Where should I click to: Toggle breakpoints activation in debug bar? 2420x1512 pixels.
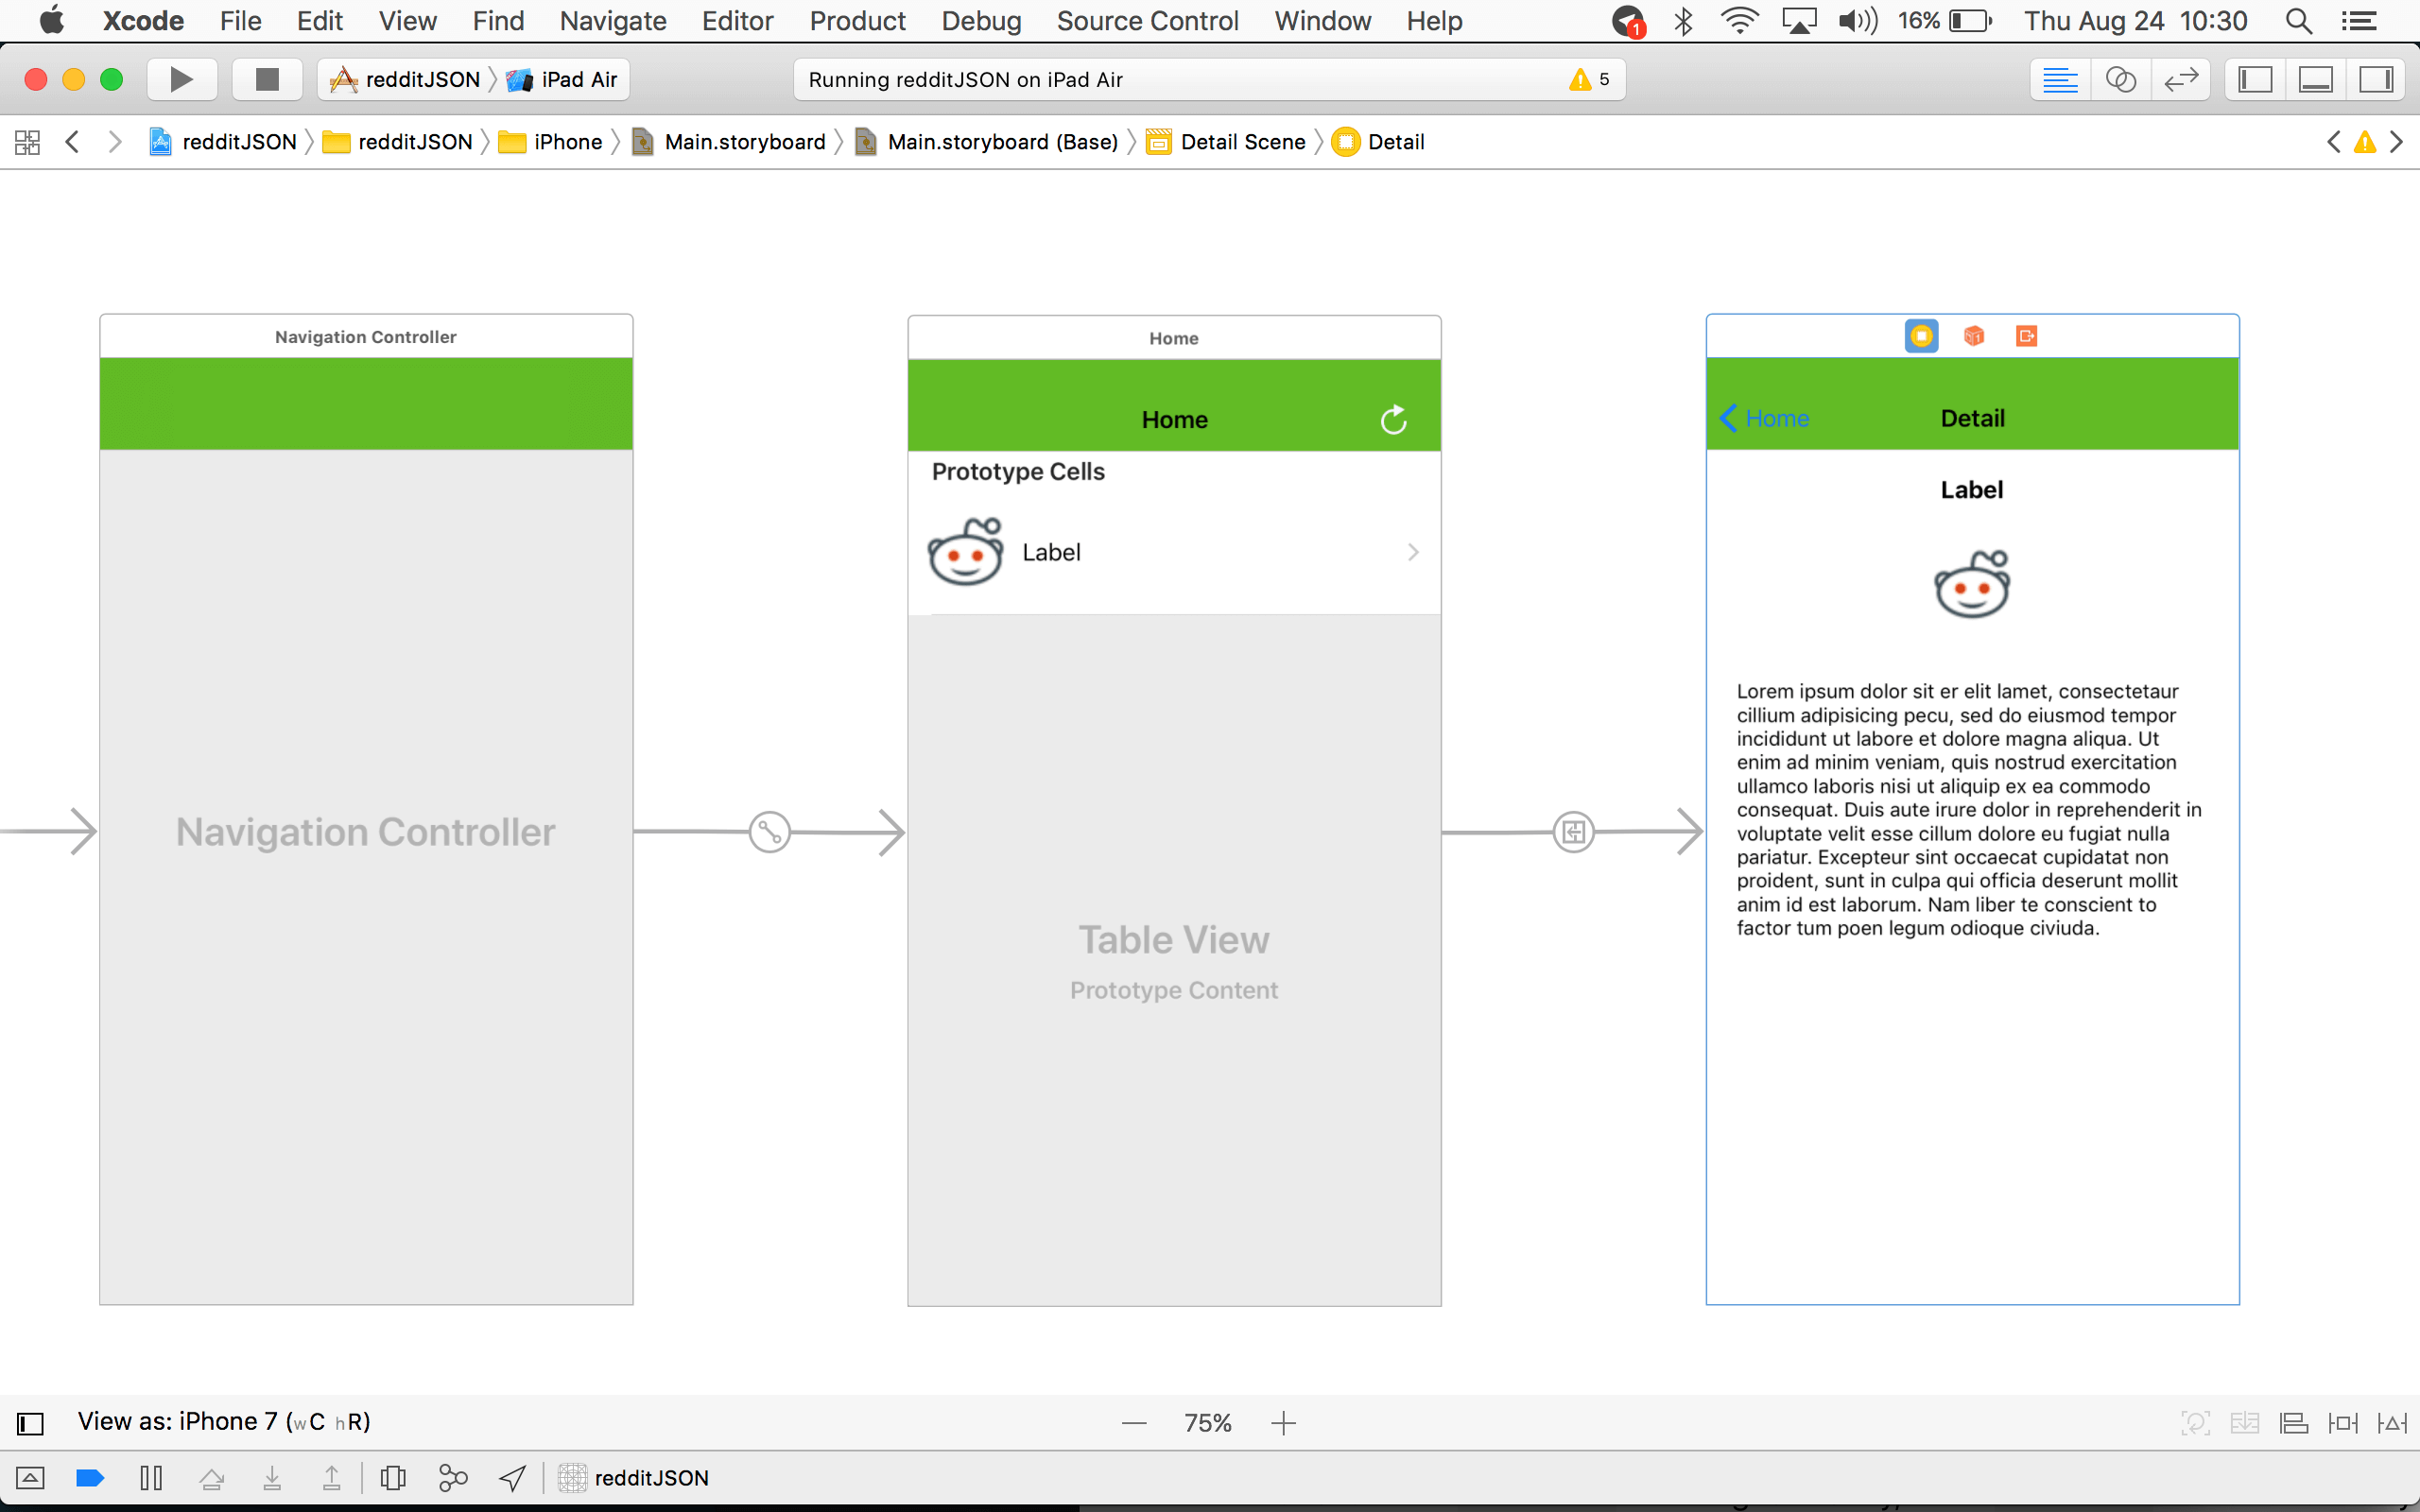(x=90, y=1477)
